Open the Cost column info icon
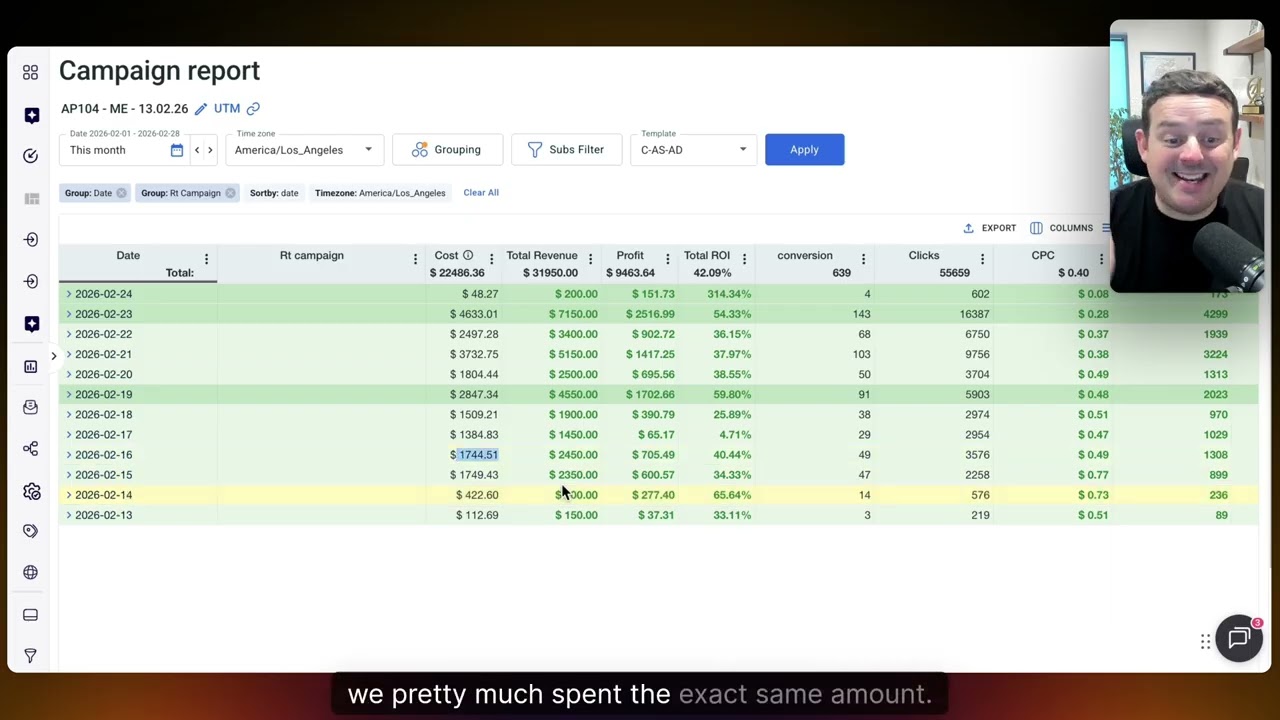 467,256
